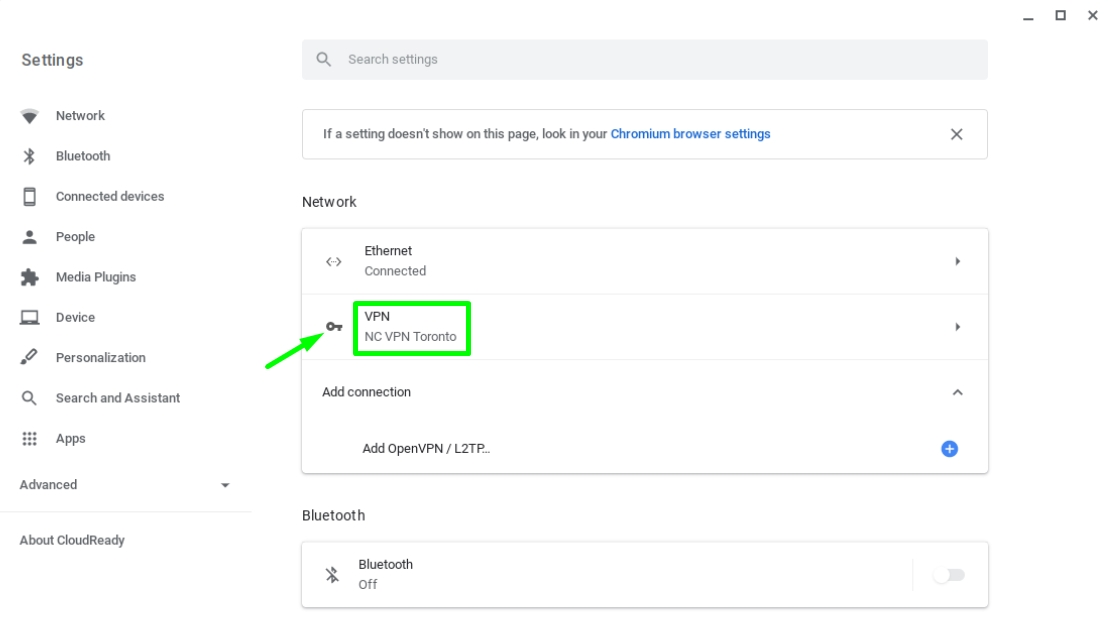Screen dimensions: 1108x624
Task: Focus the Search settings field
Action: click(x=644, y=59)
